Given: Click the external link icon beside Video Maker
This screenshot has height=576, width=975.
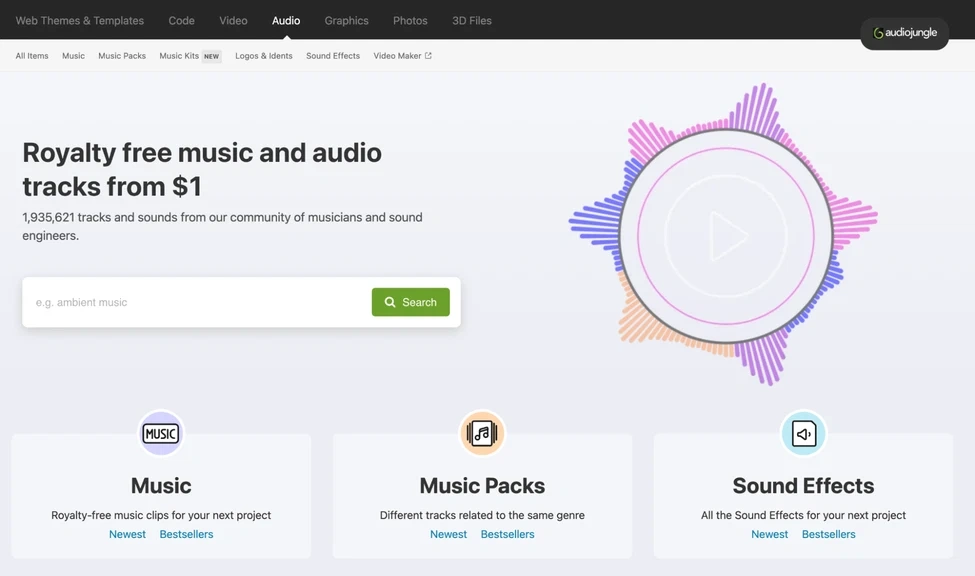Looking at the screenshot, I should [x=428, y=55].
